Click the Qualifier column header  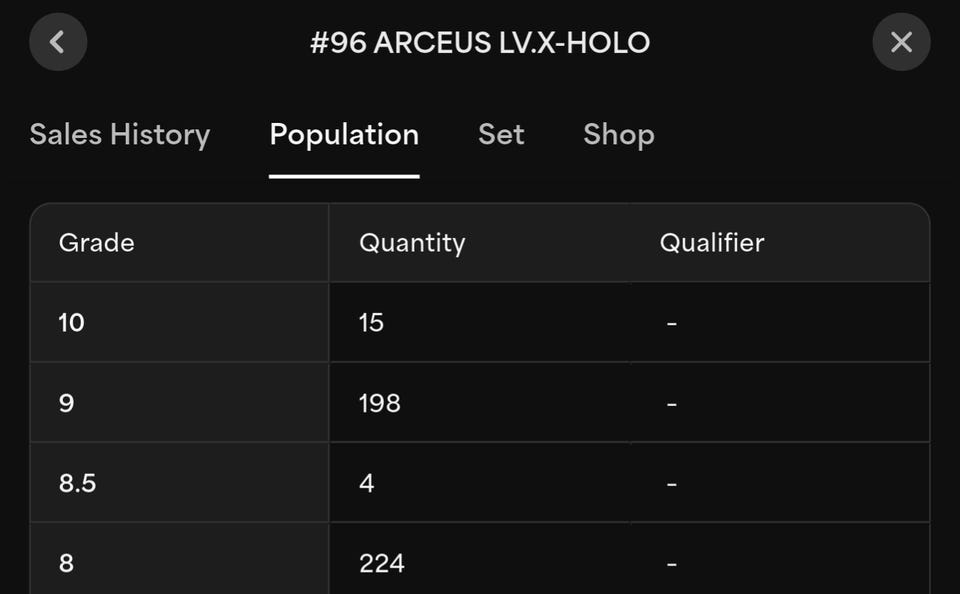coord(712,243)
